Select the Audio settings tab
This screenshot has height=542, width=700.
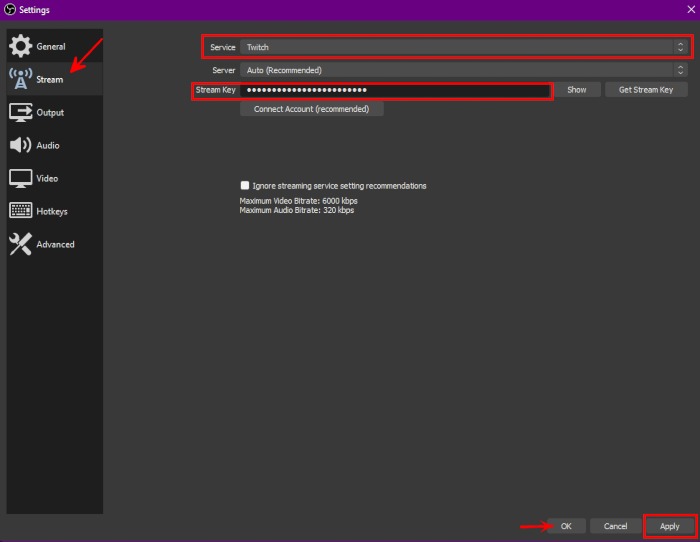click(x=54, y=145)
